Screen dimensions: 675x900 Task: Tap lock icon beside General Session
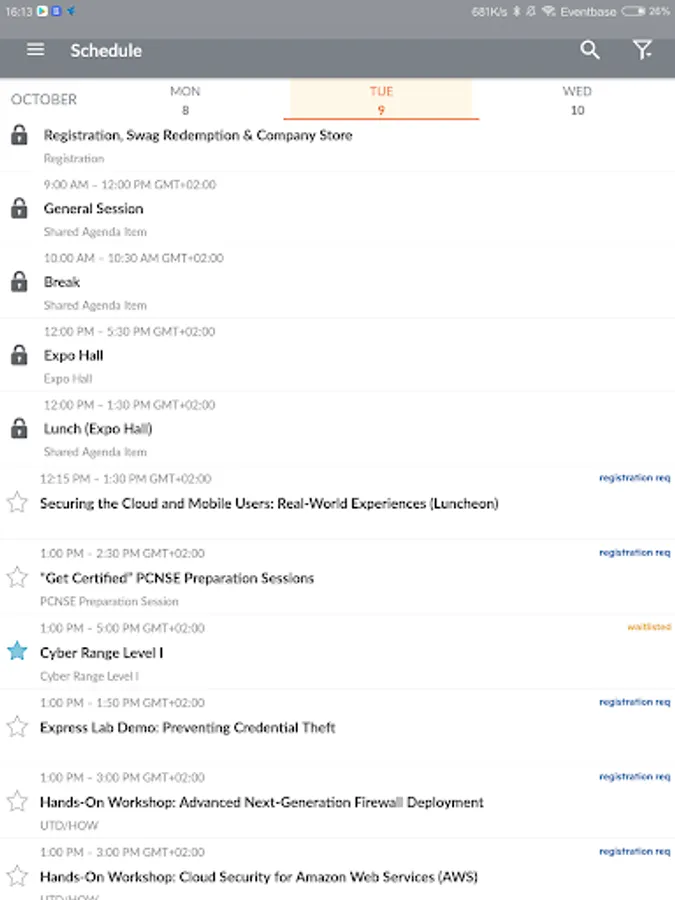coord(19,208)
